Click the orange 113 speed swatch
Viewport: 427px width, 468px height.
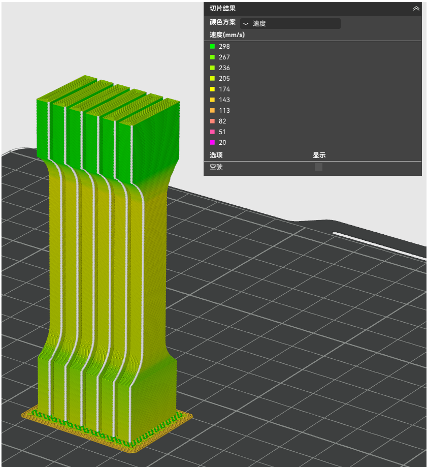(212, 110)
